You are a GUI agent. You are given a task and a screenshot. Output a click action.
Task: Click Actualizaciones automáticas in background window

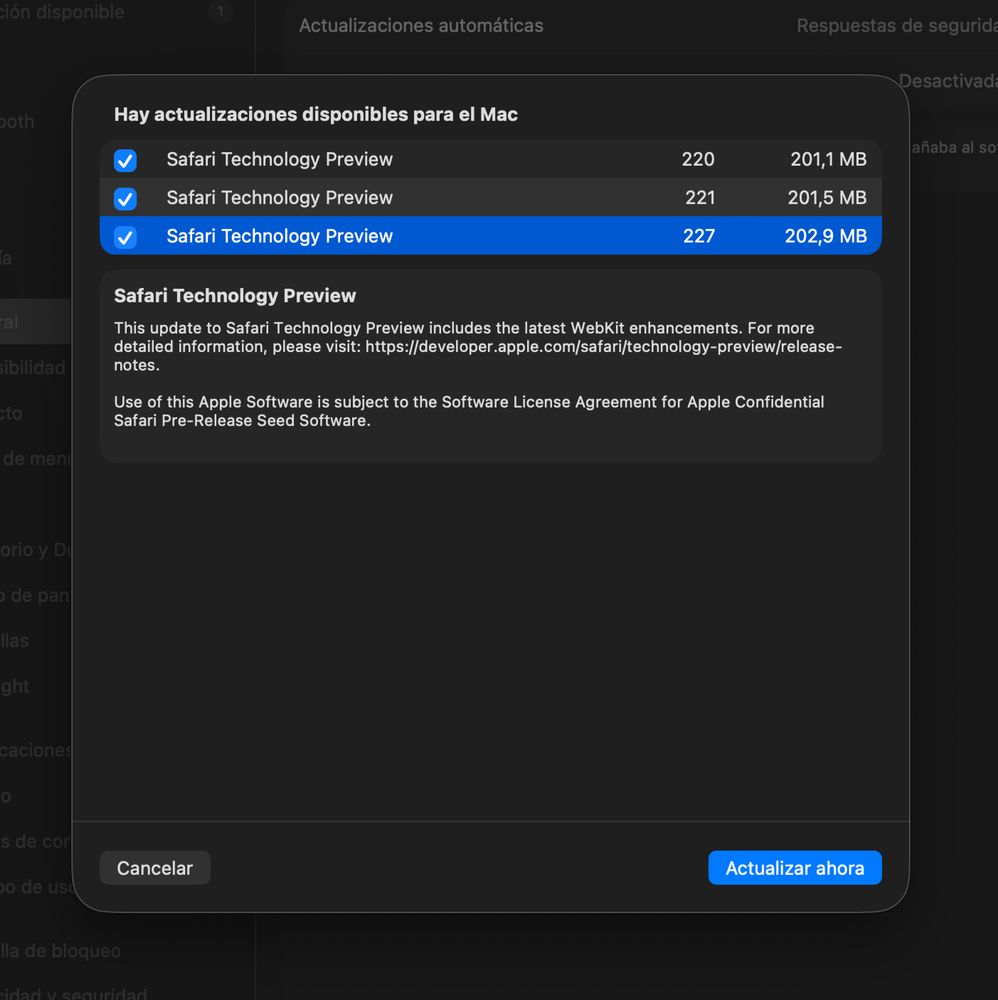421,26
